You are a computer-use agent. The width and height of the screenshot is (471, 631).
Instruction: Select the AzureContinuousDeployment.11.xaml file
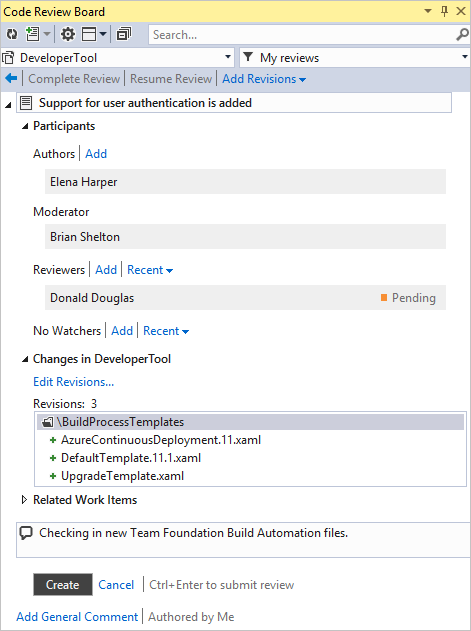tap(161, 440)
